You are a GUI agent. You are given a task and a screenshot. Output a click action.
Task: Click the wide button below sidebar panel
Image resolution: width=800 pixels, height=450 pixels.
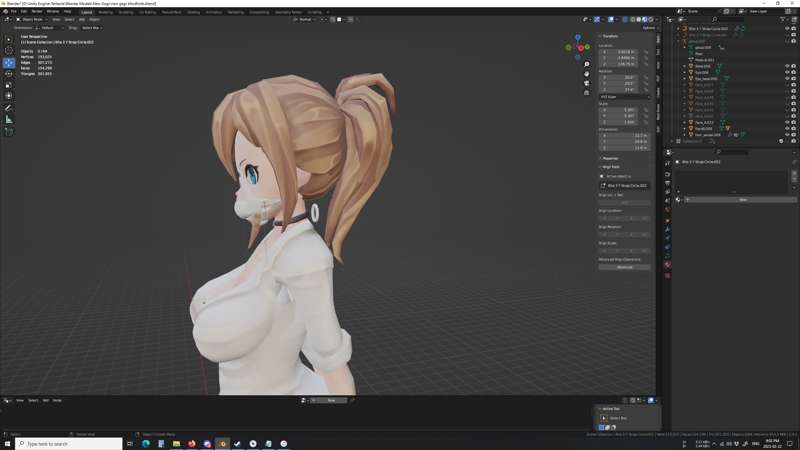(x=624, y=267)
